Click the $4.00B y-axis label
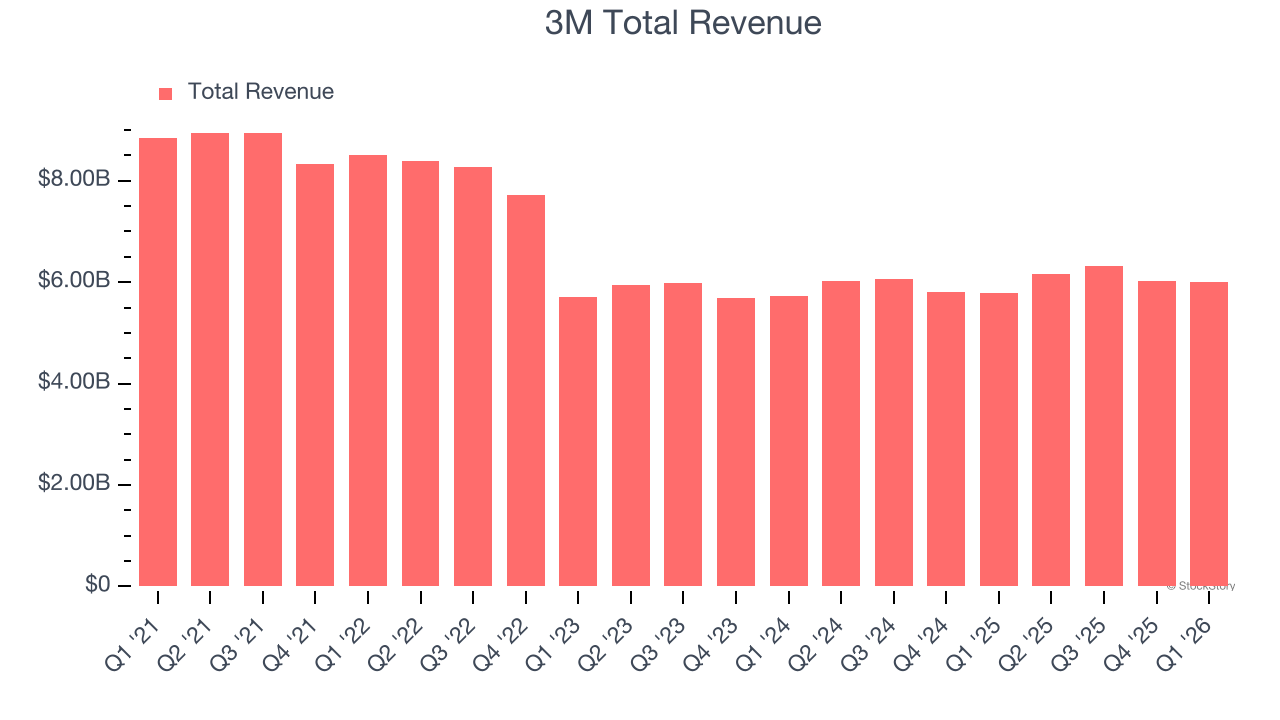The height and width of the screenshot is (720, 1280). tap(74, 383)
